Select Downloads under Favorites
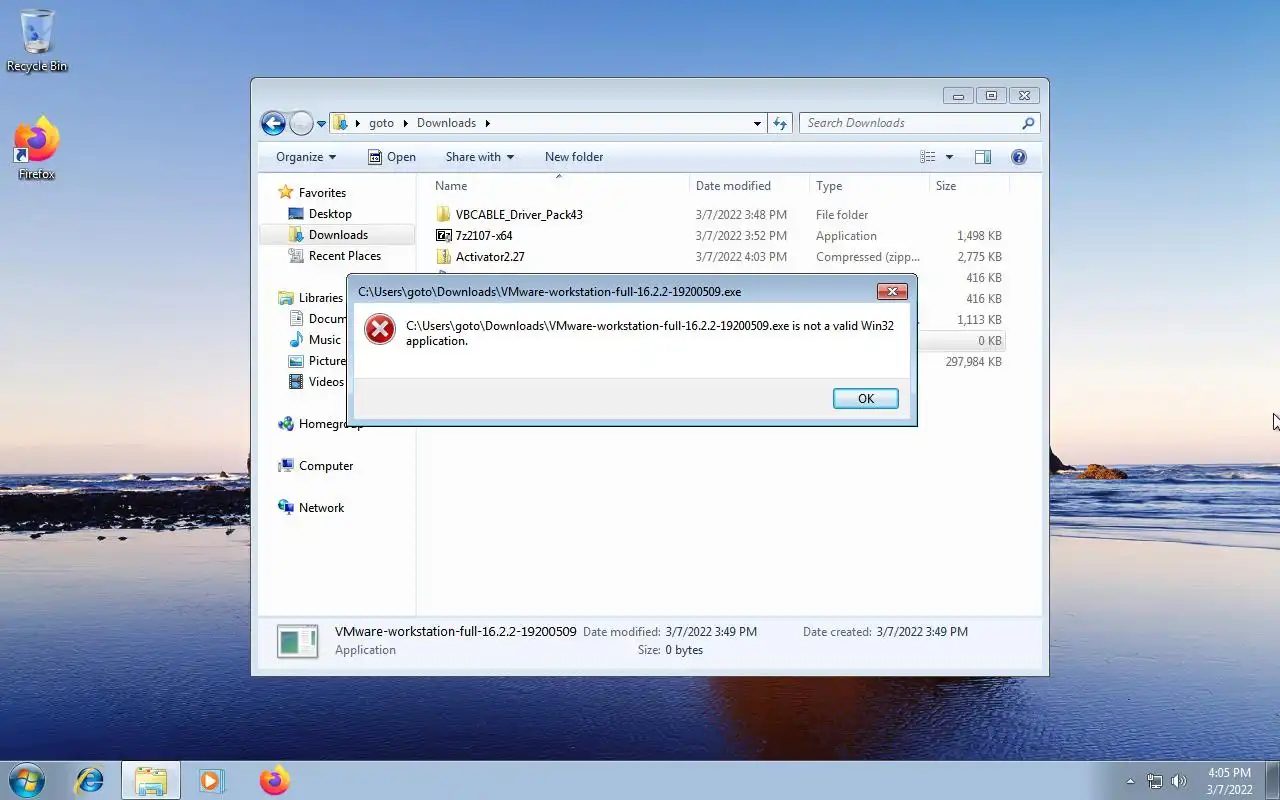The height and width of the screenshot is (800, 1280). click(337, 235)
